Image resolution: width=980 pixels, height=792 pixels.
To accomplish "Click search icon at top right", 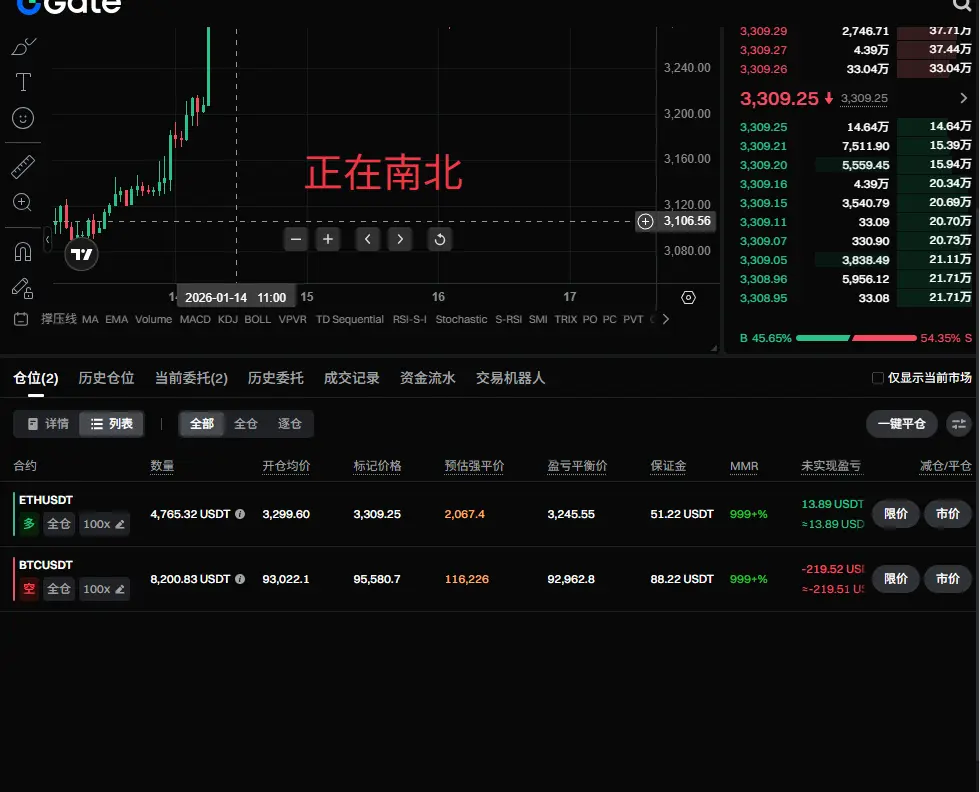I will click(x=962, y=5).
